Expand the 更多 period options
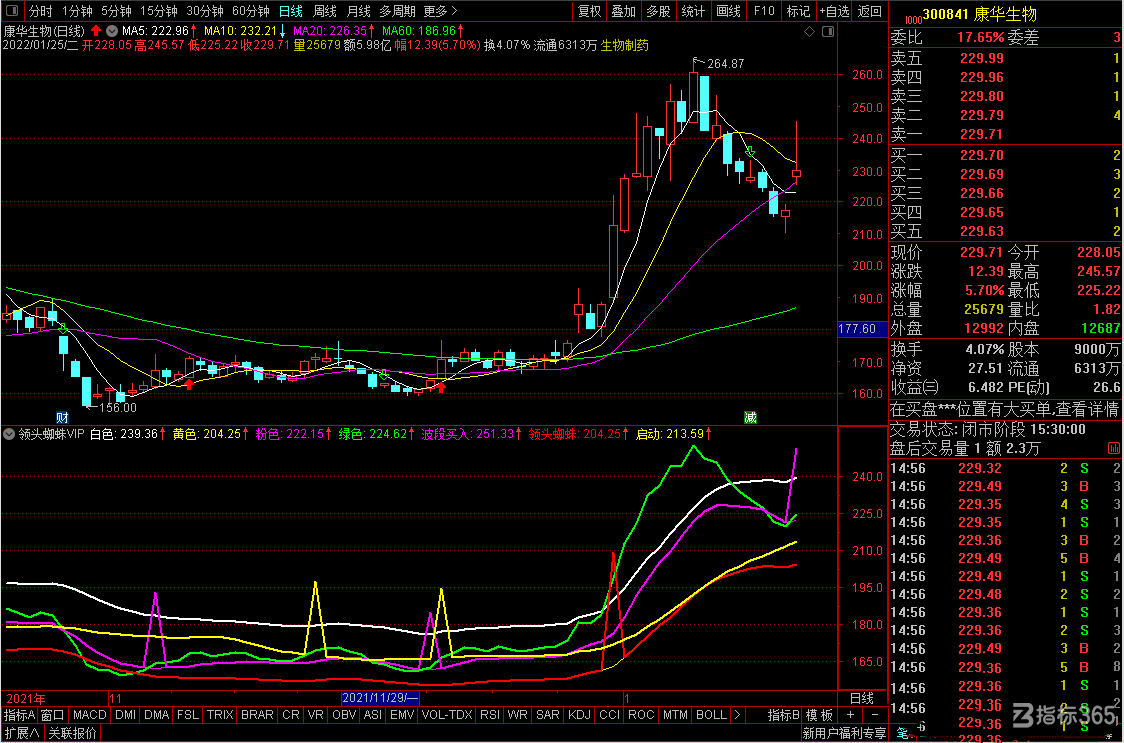Screen dimensions: 1124x743 (440, 11)
